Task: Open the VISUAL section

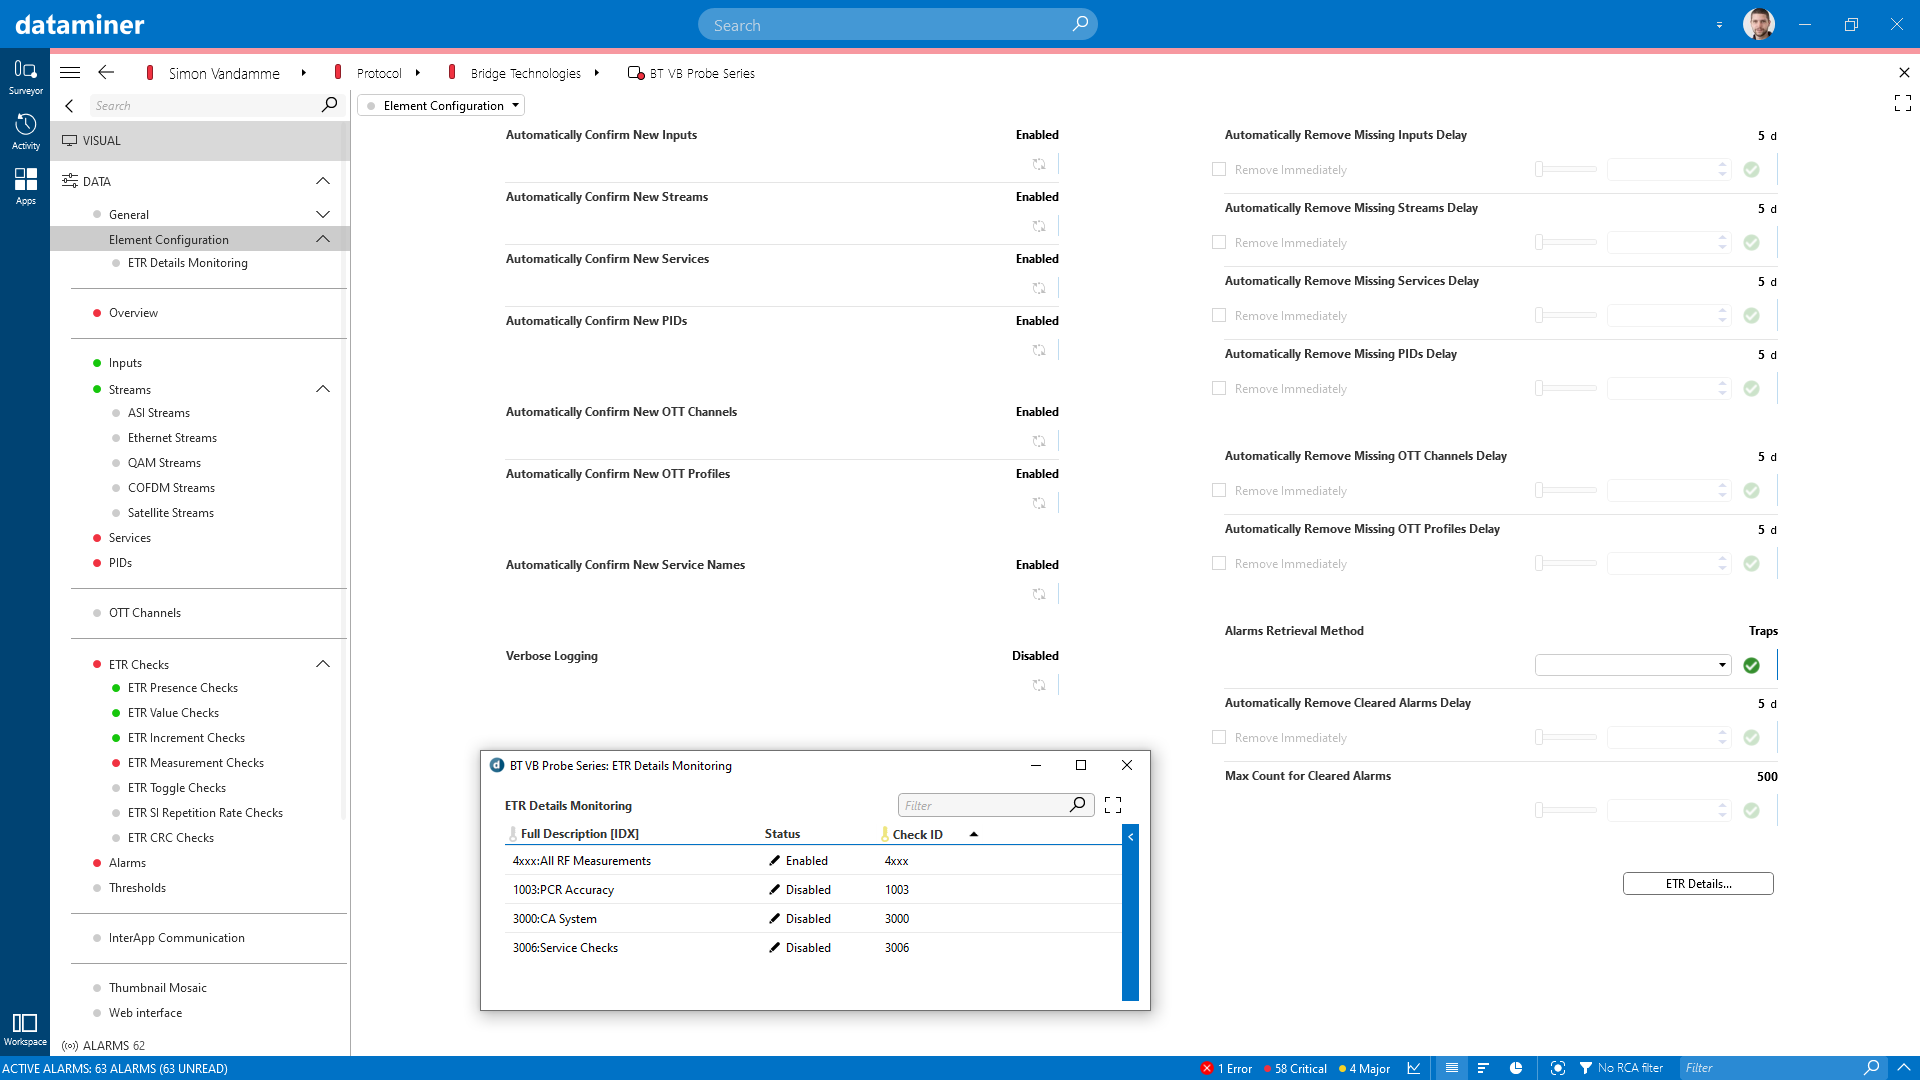Action: point(200,141)
